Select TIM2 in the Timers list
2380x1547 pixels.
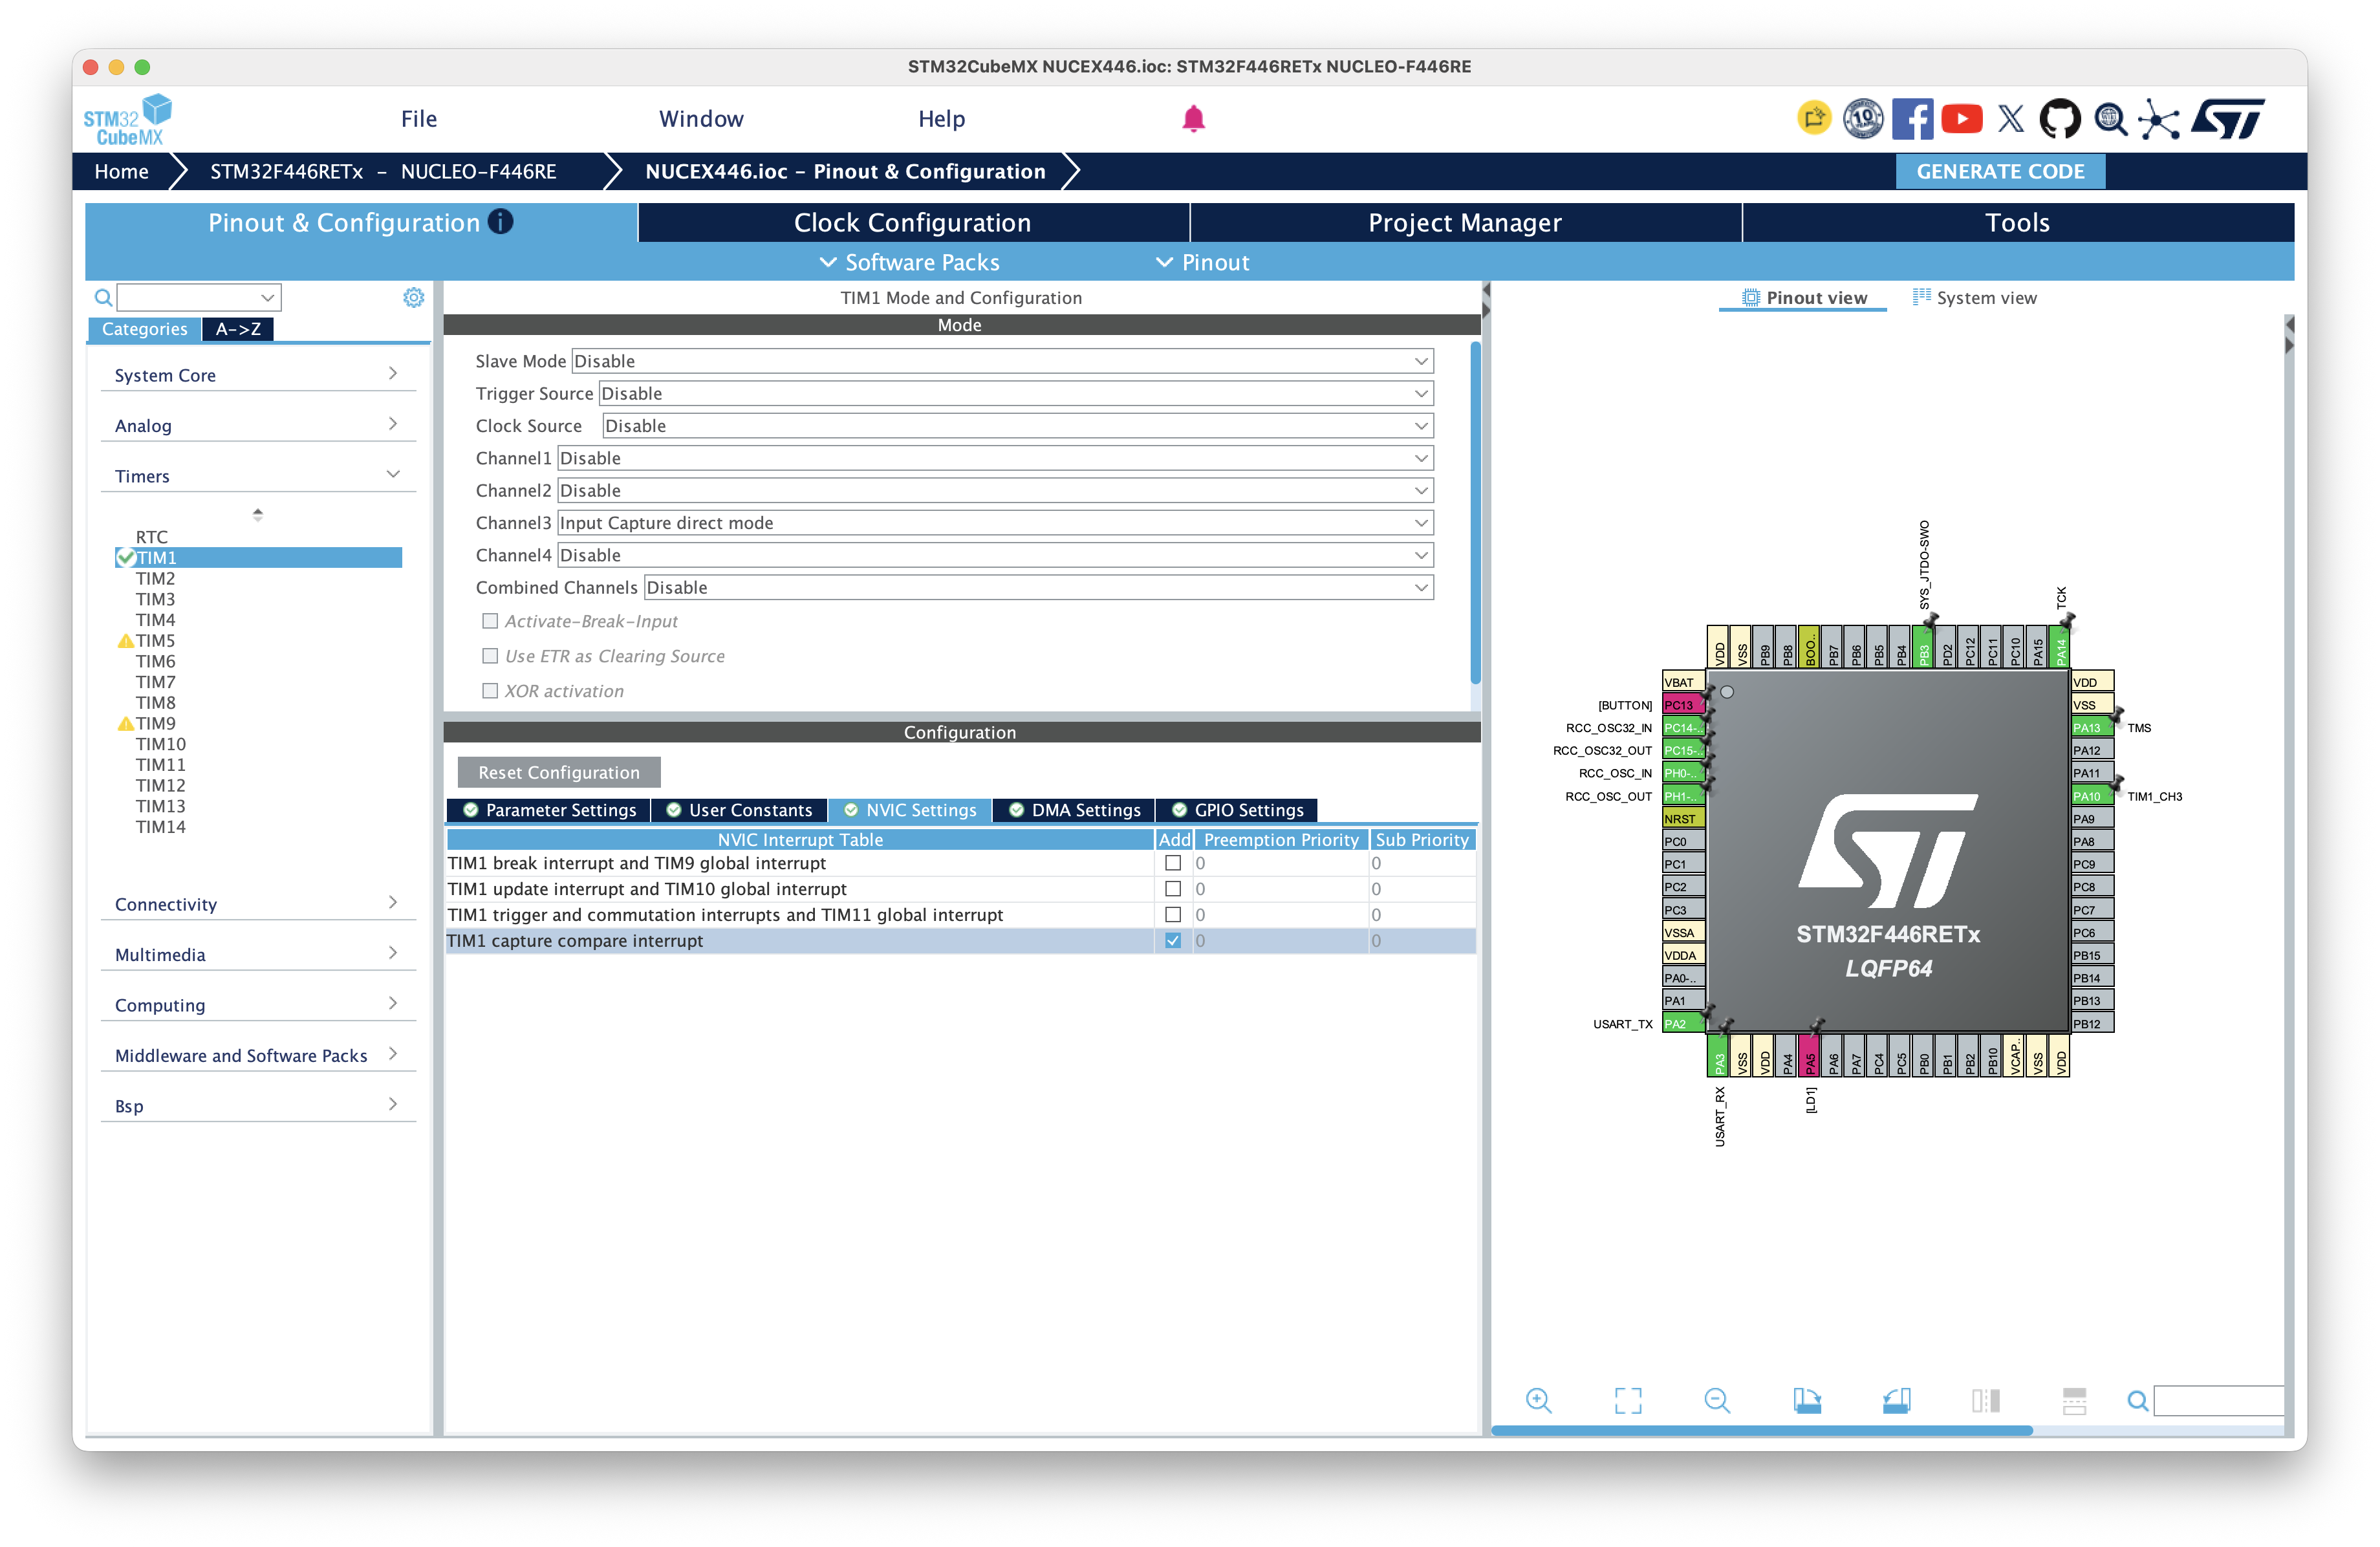[156, 578]
